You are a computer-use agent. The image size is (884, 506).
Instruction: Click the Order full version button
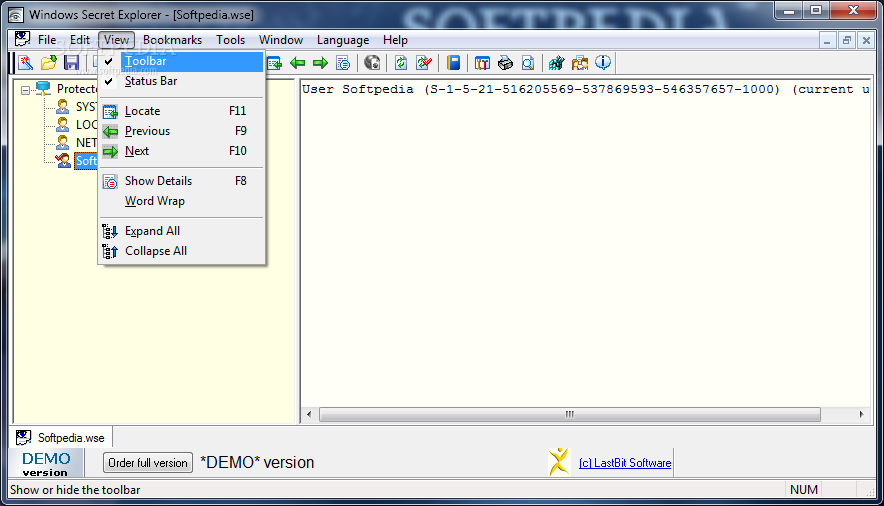(x=148, y=463)
